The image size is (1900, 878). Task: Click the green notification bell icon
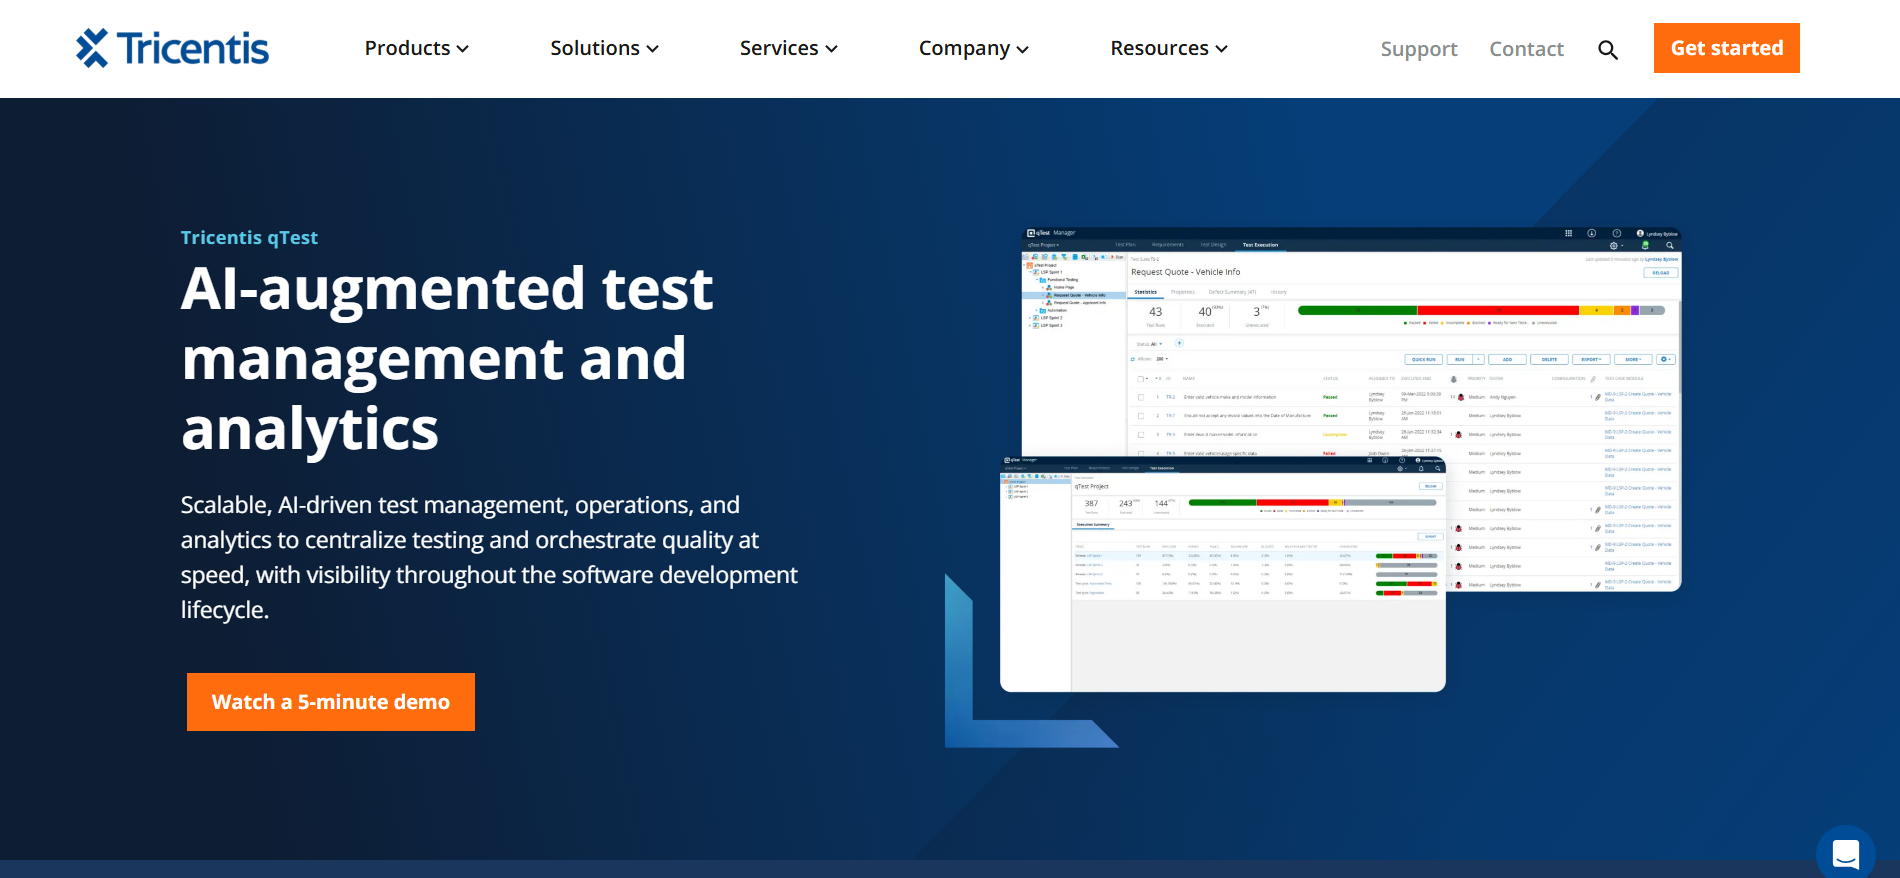point(1645,245)
